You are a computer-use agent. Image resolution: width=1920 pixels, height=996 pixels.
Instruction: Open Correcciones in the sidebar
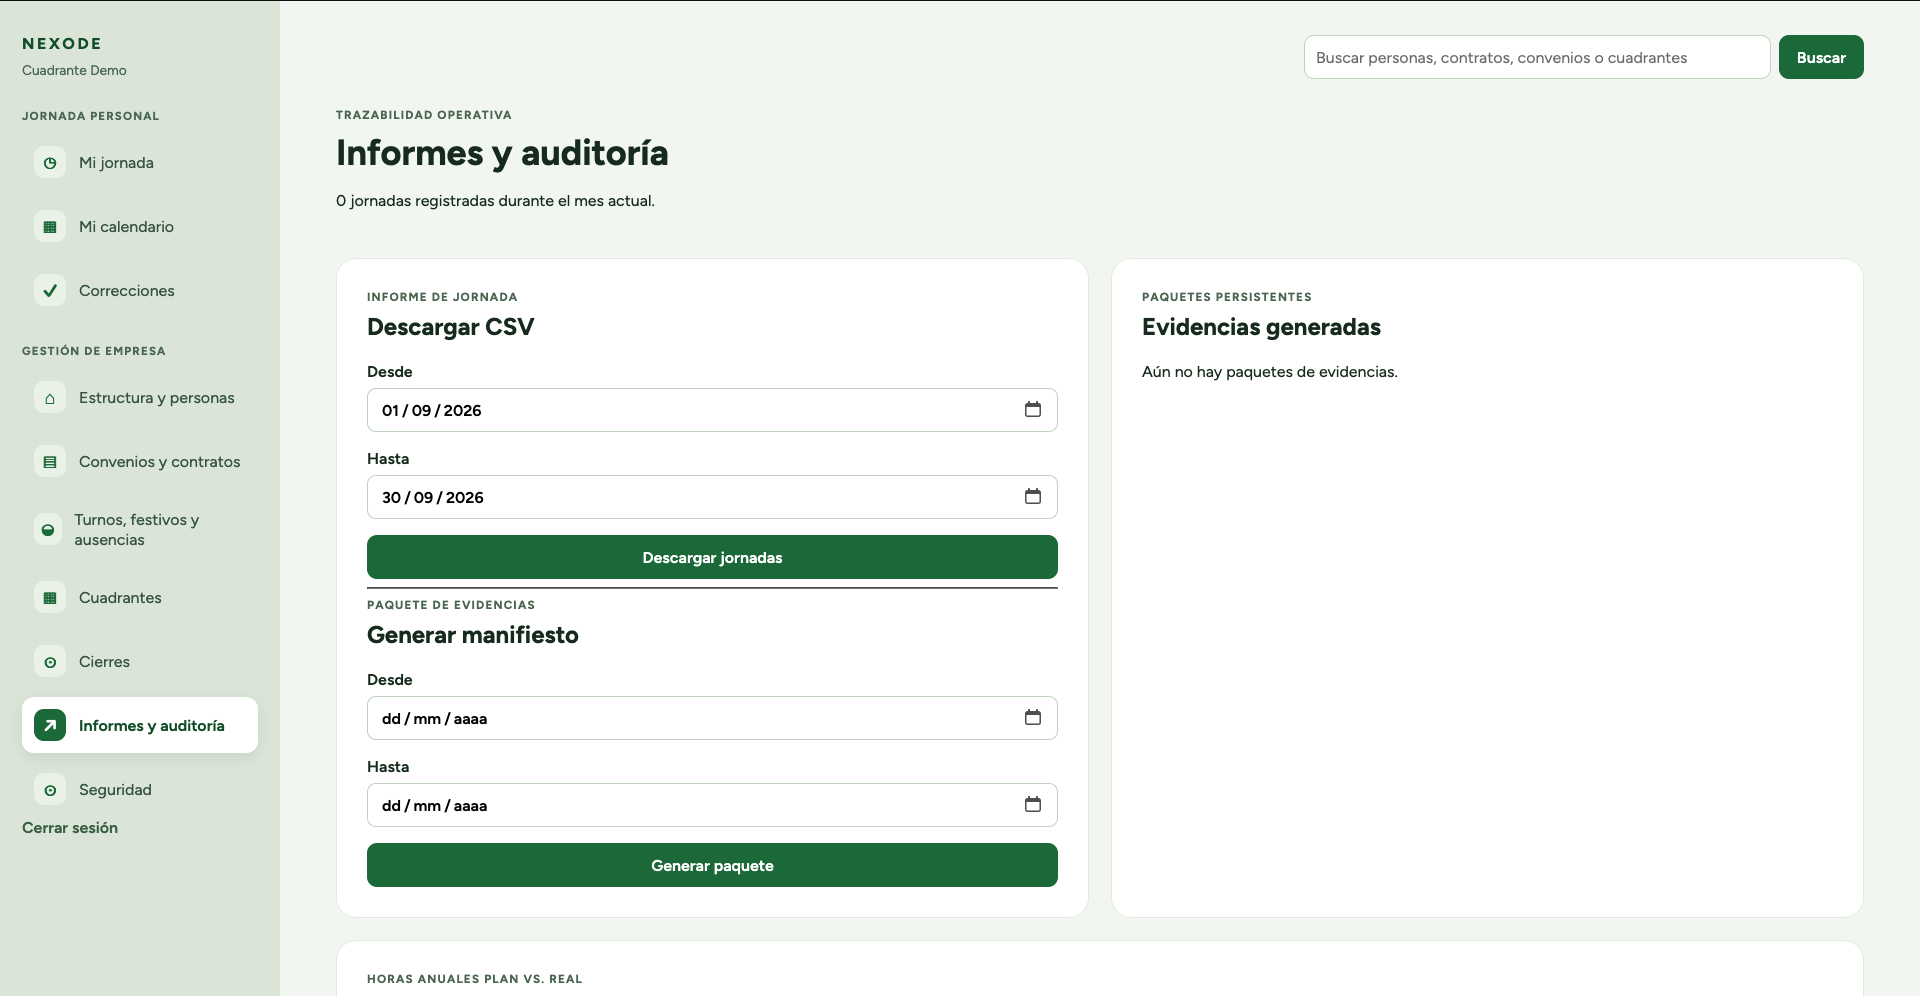tap(140, 290)
